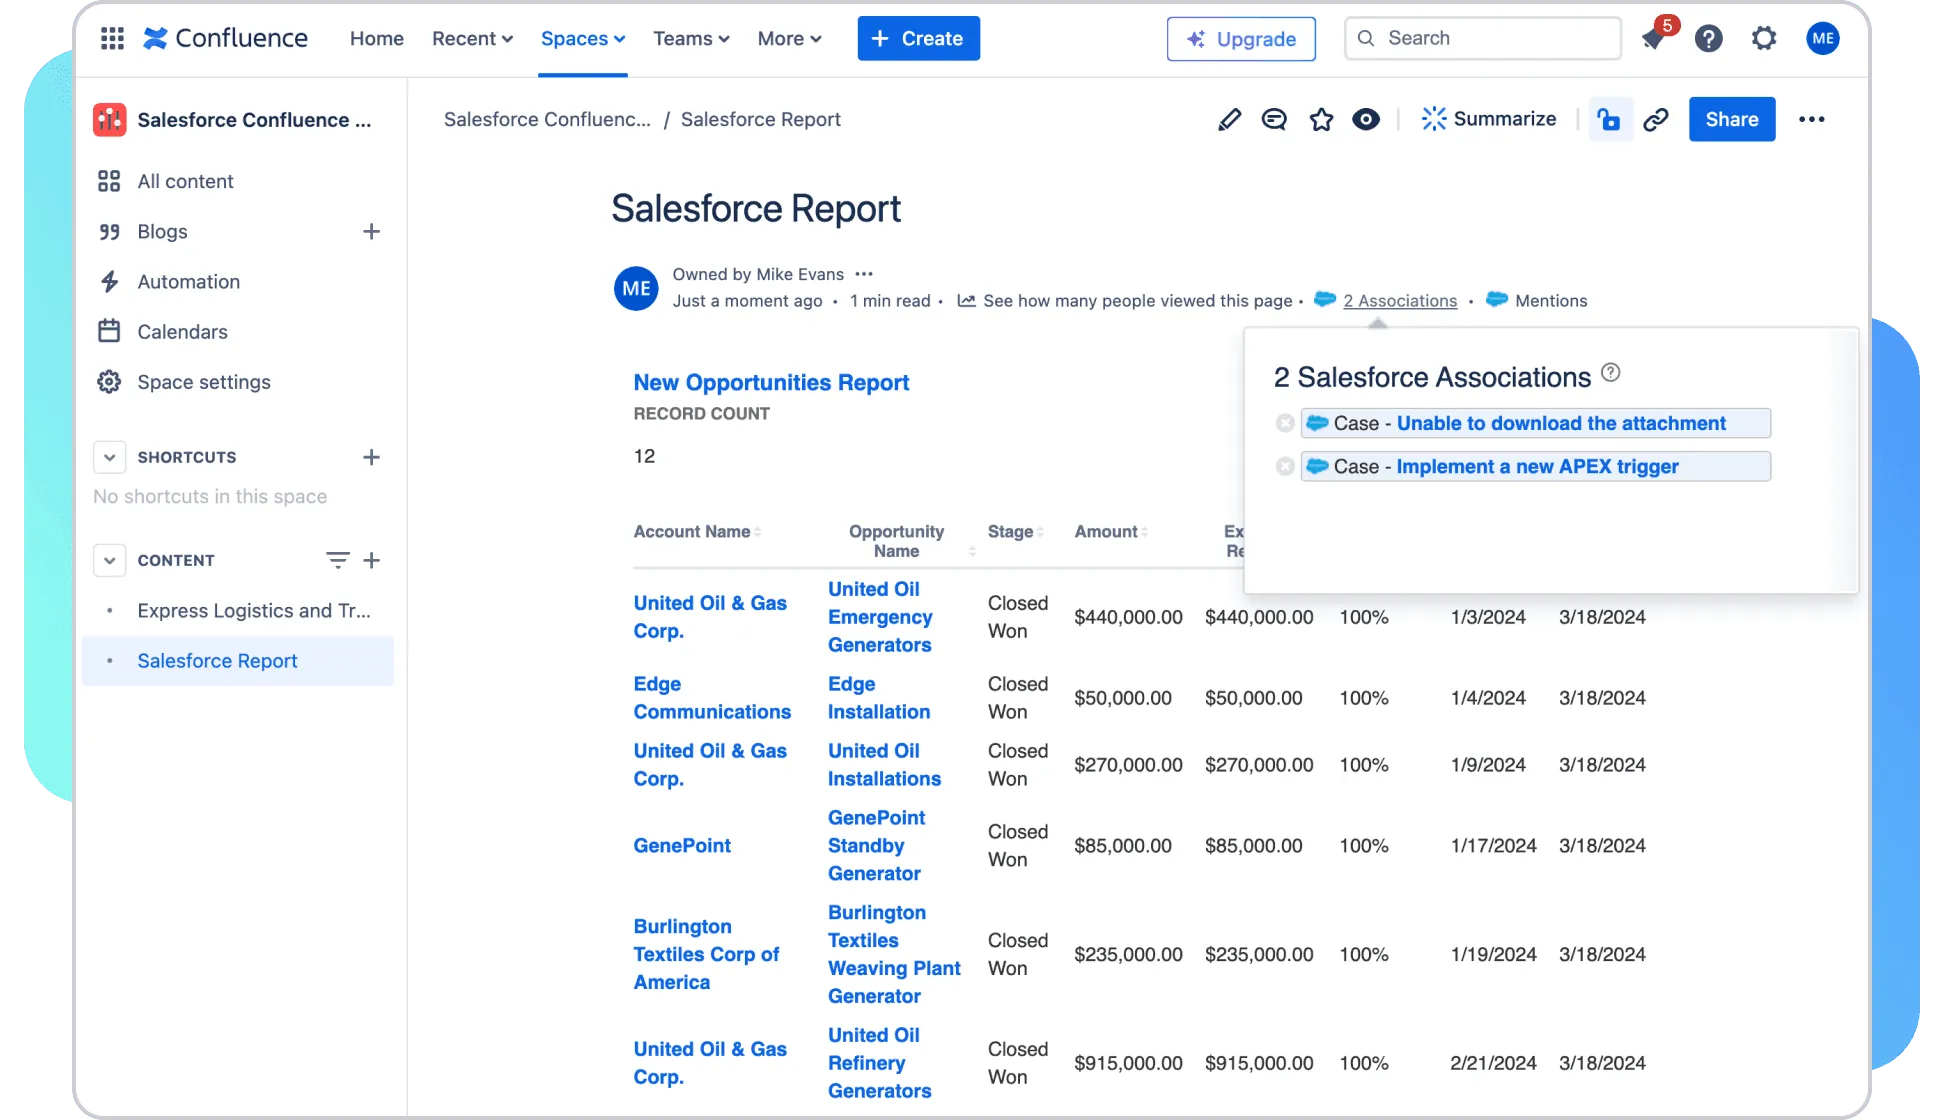This screenshot has height=1120, width=1944.
Task: Open the 2 Associations link
Action: (1399, 301)
